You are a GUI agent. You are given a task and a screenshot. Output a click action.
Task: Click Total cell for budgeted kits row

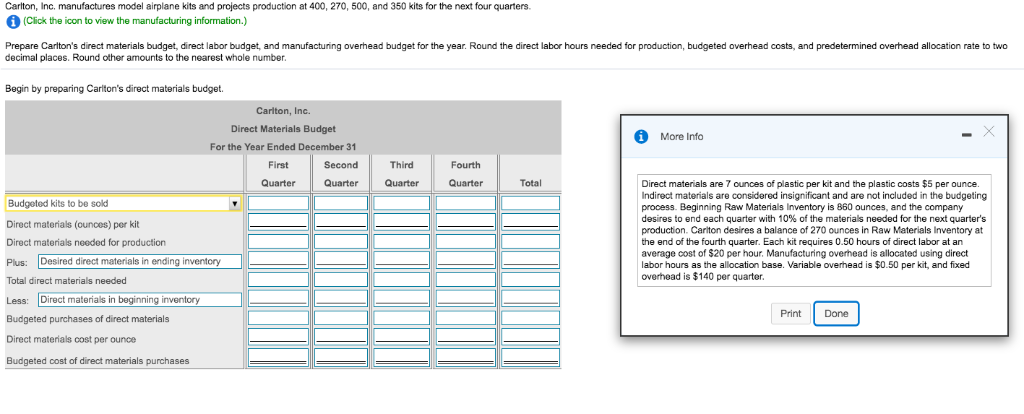pyautogui.click(x=530, y=204)
